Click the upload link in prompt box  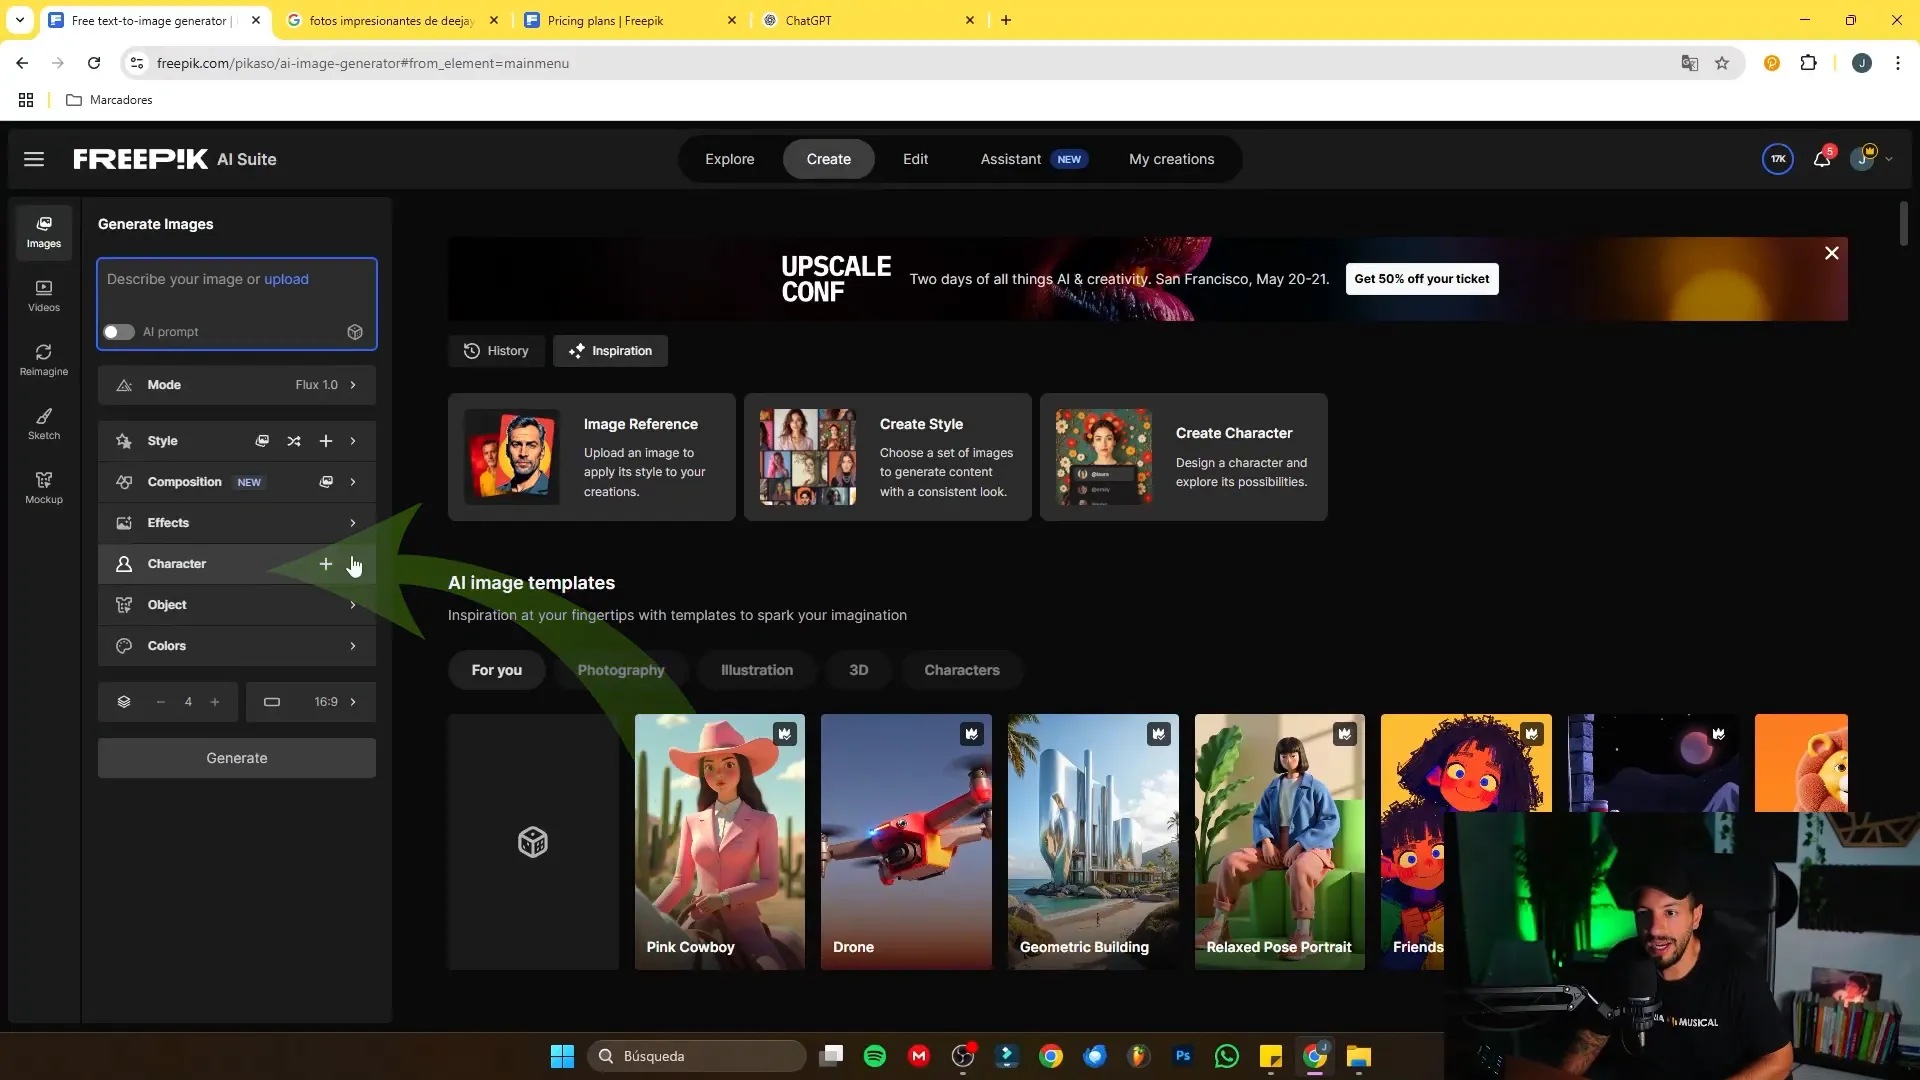click(286, 279)
